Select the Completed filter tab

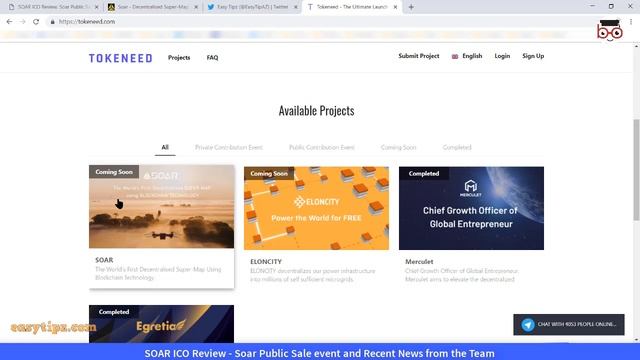457,147
